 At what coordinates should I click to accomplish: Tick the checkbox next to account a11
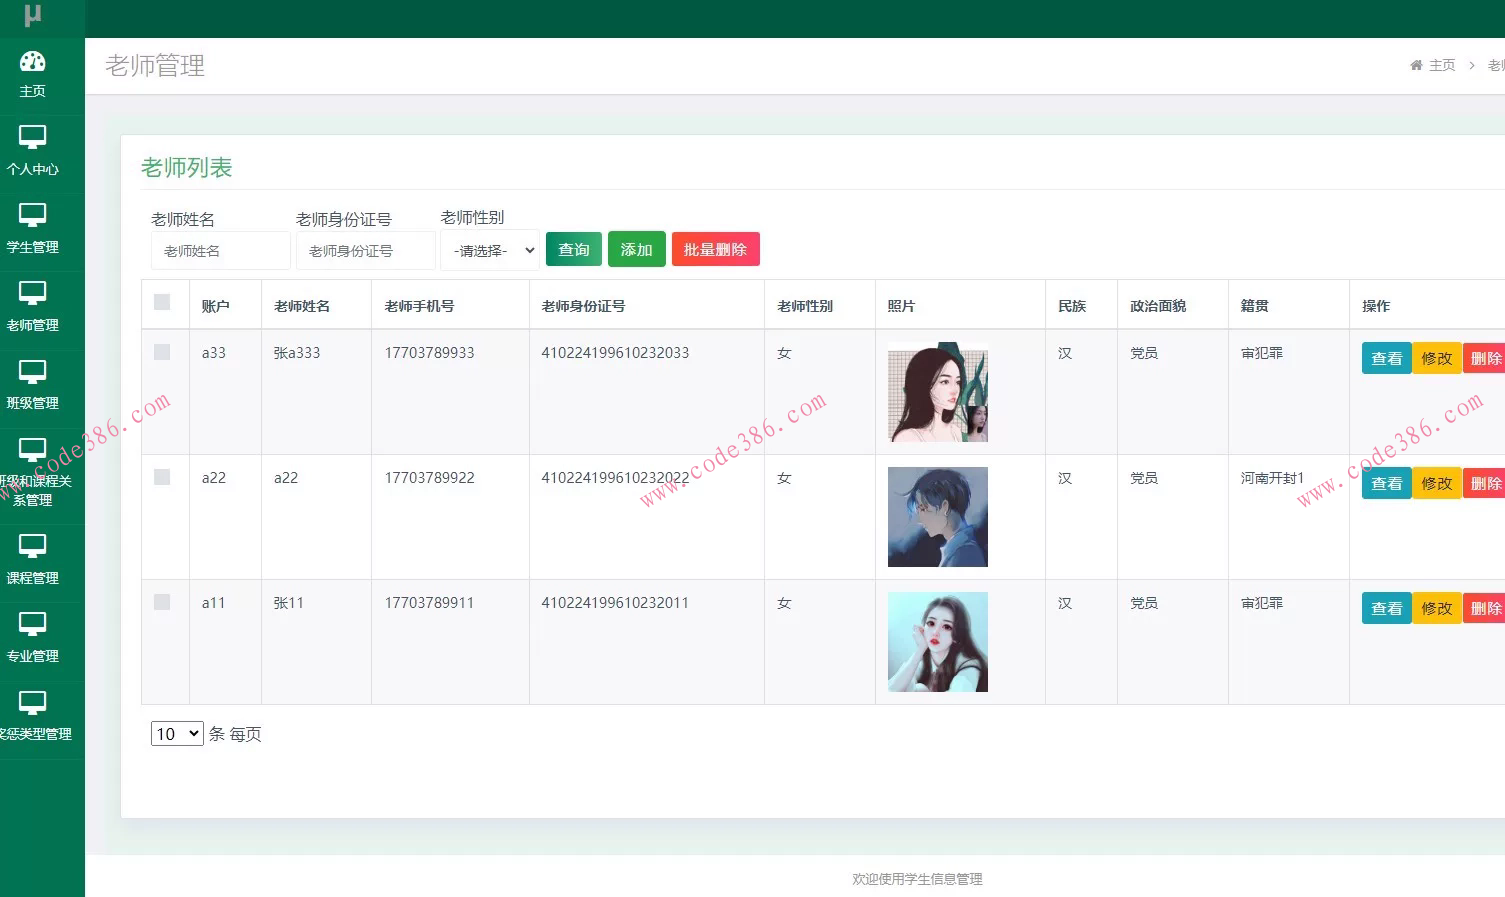[x=163, y=602]
